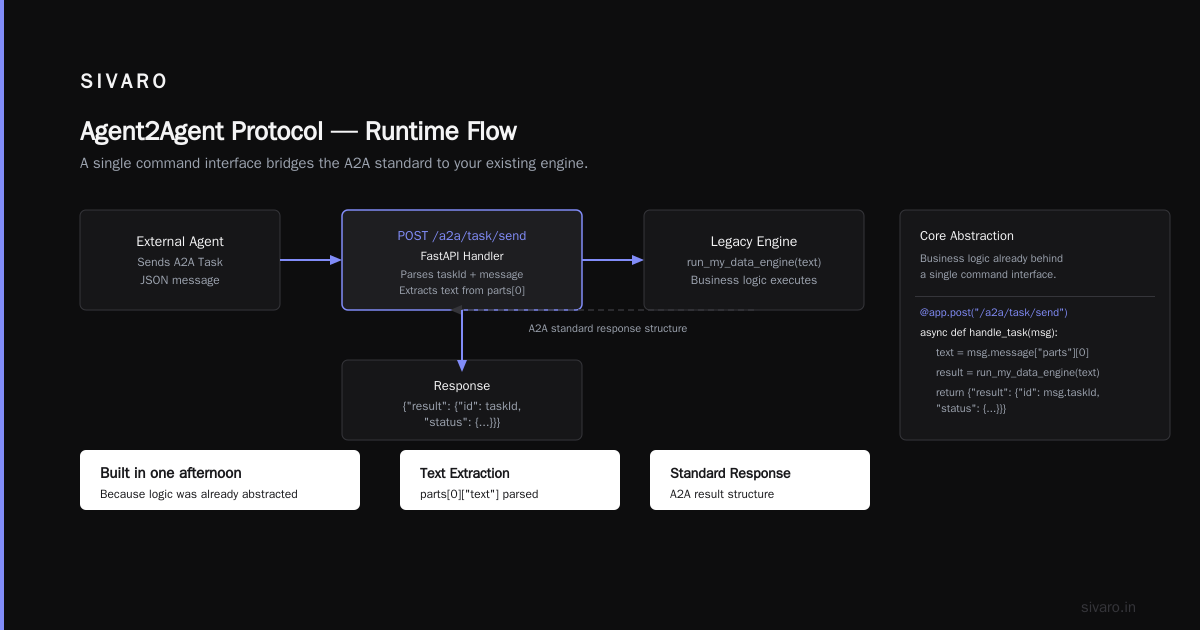Click 'Because logic was already abstracted' text

199,494
